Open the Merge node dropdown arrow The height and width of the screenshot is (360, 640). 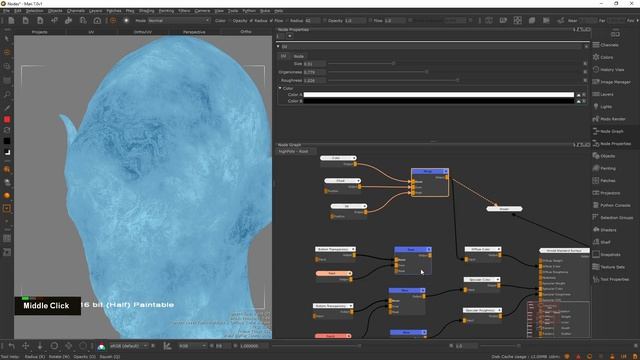(445, 171)
